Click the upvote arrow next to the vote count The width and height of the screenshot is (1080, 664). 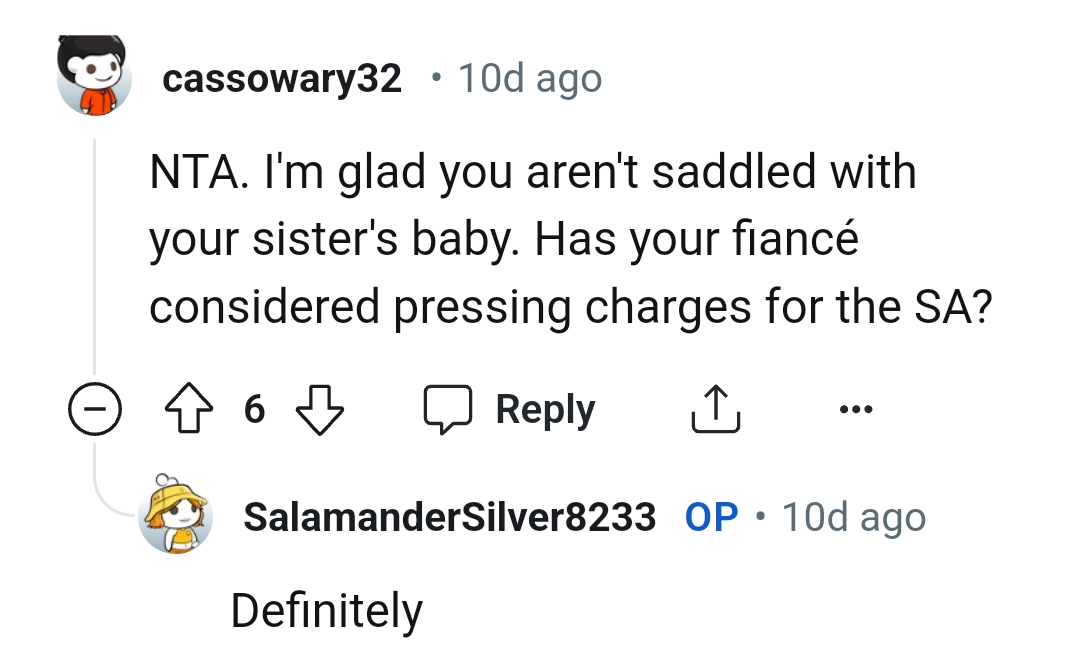pos(189,408)
